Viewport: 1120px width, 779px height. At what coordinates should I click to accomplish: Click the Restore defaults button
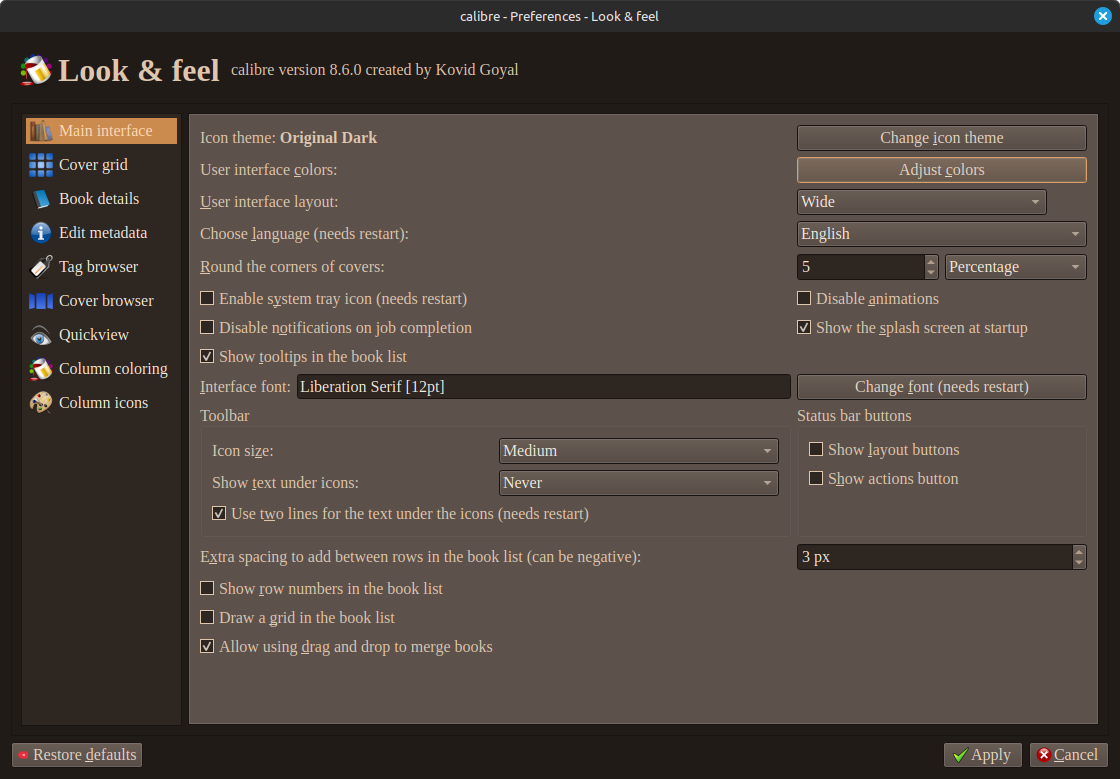pyautogui.click(x=77, y=755)
